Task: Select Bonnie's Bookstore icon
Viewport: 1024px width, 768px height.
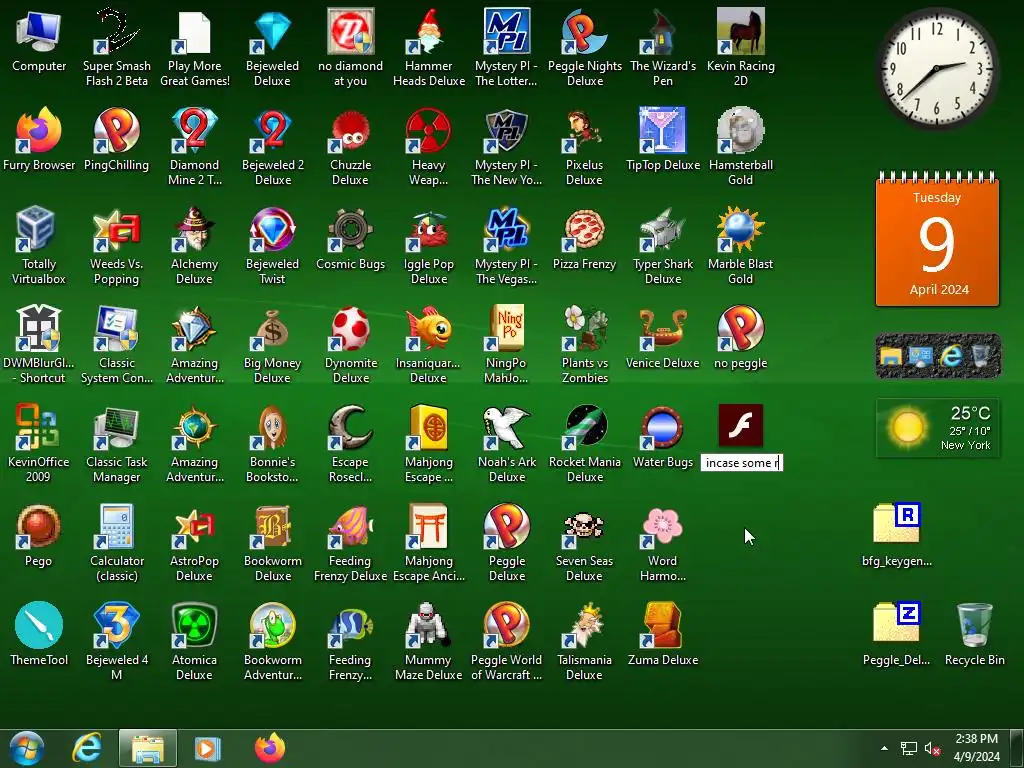Action: click(272, 428)
